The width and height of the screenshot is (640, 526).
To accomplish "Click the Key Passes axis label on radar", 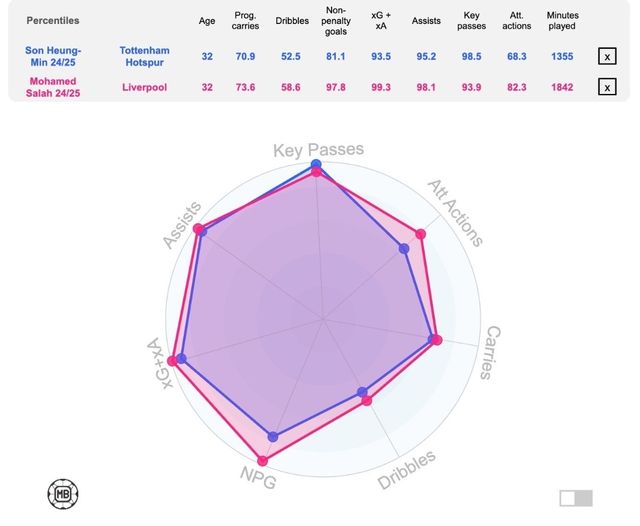I will click(x=318, y=150).
